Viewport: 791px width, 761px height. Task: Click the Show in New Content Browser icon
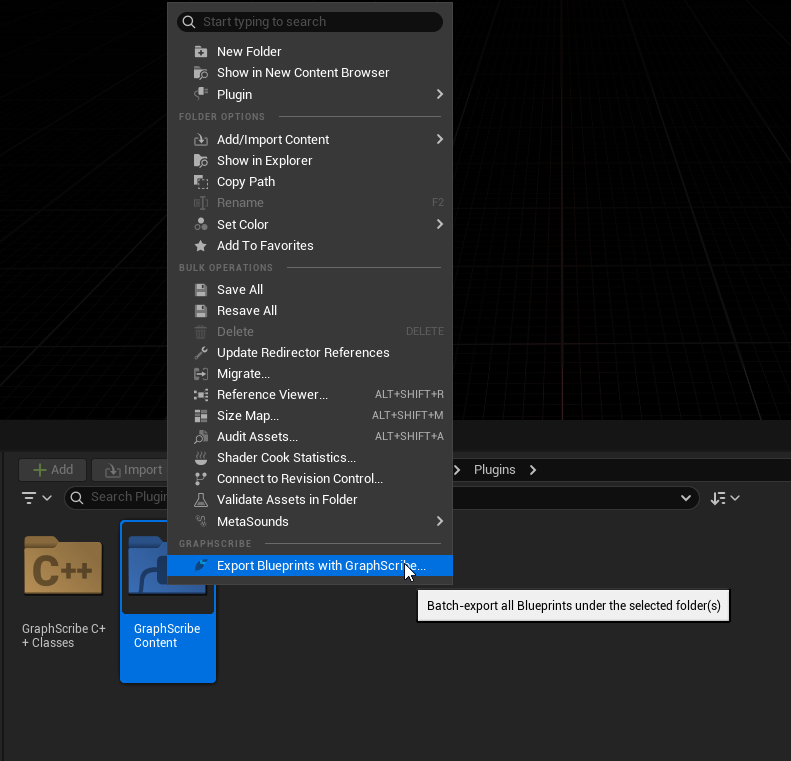click(x=201, y=73)
